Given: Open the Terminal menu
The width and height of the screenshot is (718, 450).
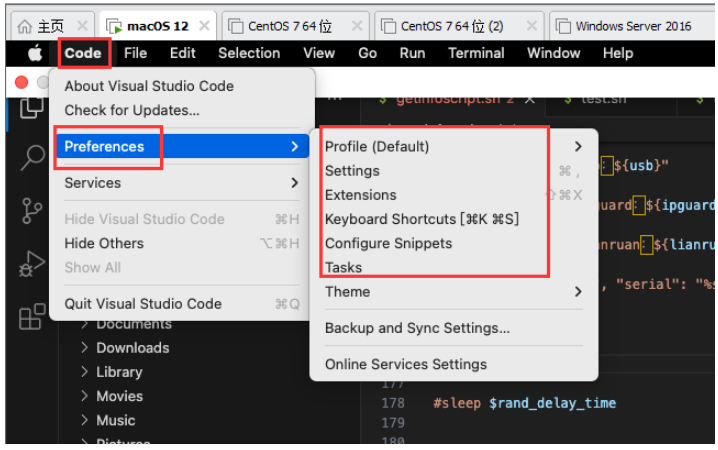Looking at the screenshot, I should pos(476,53).
